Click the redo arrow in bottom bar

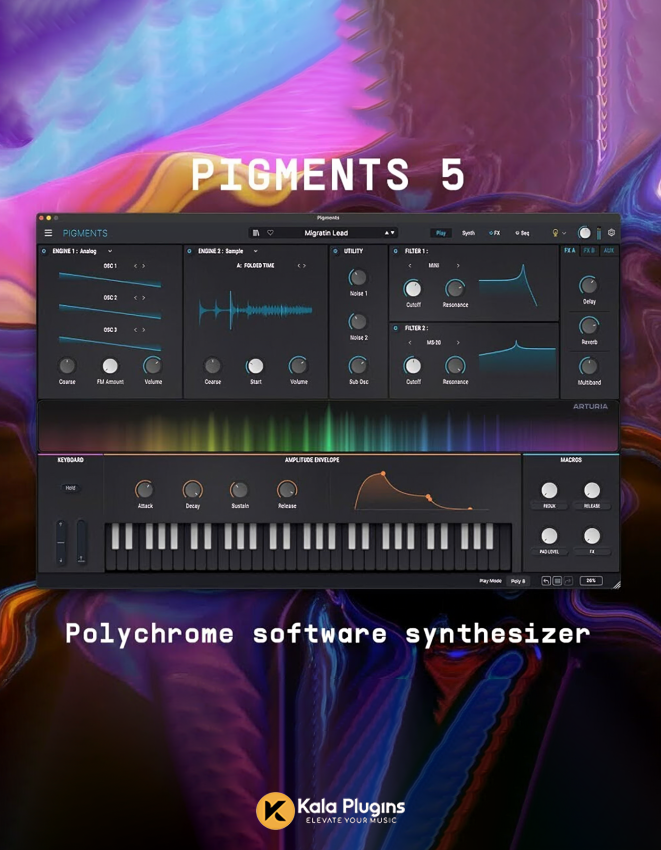(x=568, y=581)
